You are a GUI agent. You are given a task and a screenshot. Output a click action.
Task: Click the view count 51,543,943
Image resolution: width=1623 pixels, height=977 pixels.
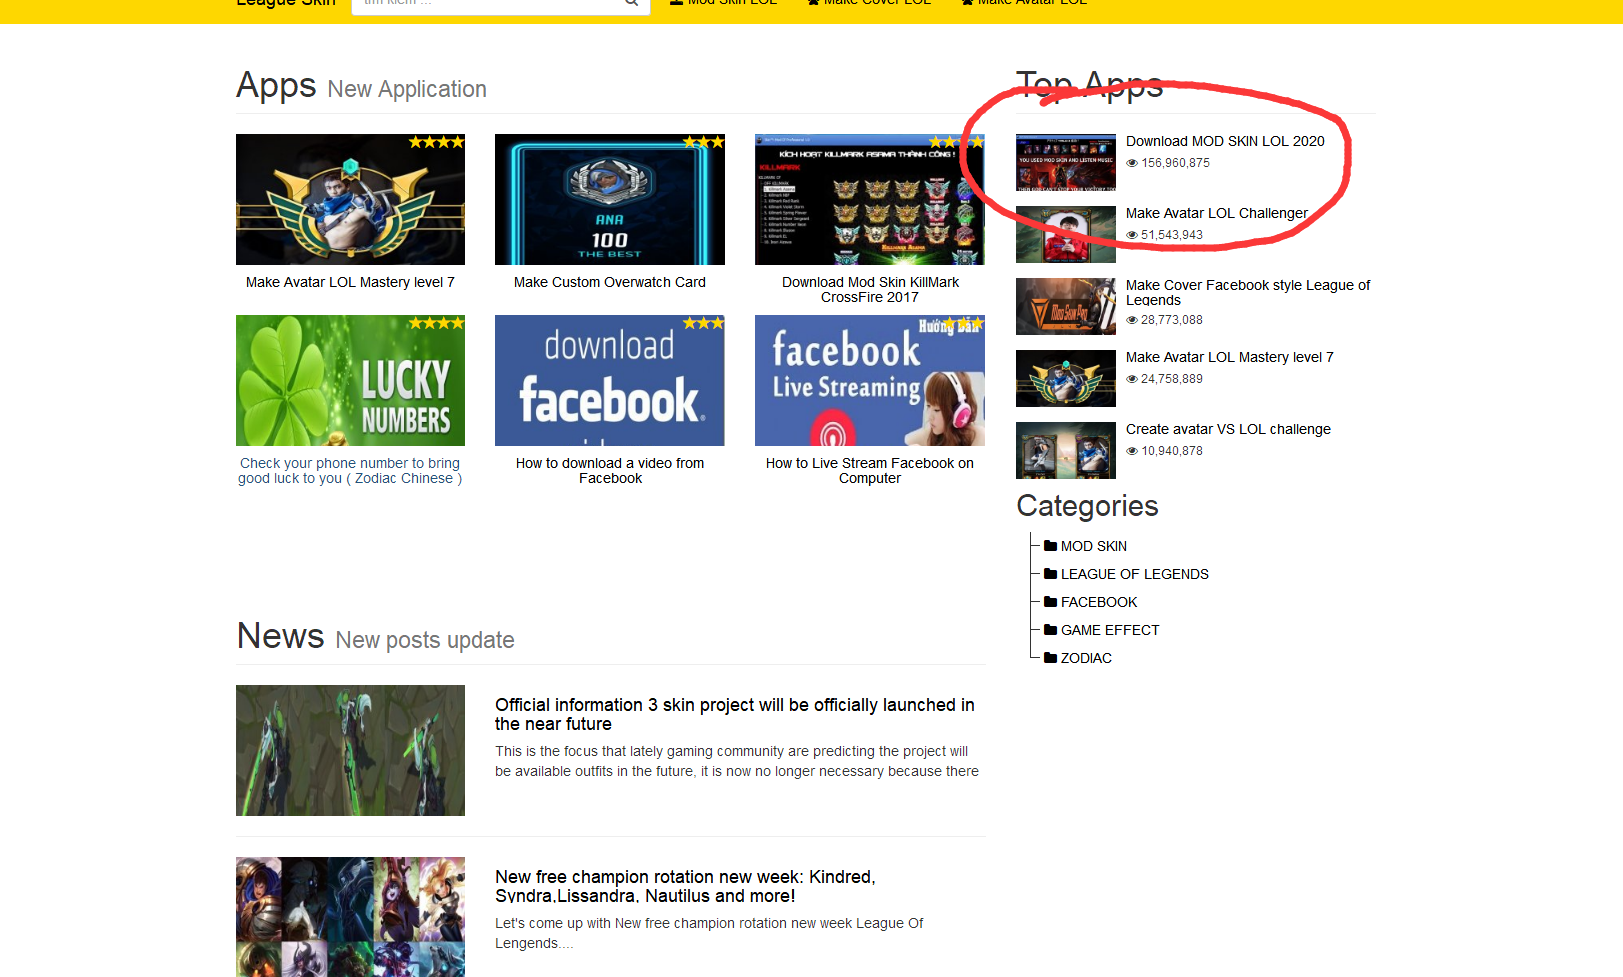pyautogui.click(x=1172, y=235)
